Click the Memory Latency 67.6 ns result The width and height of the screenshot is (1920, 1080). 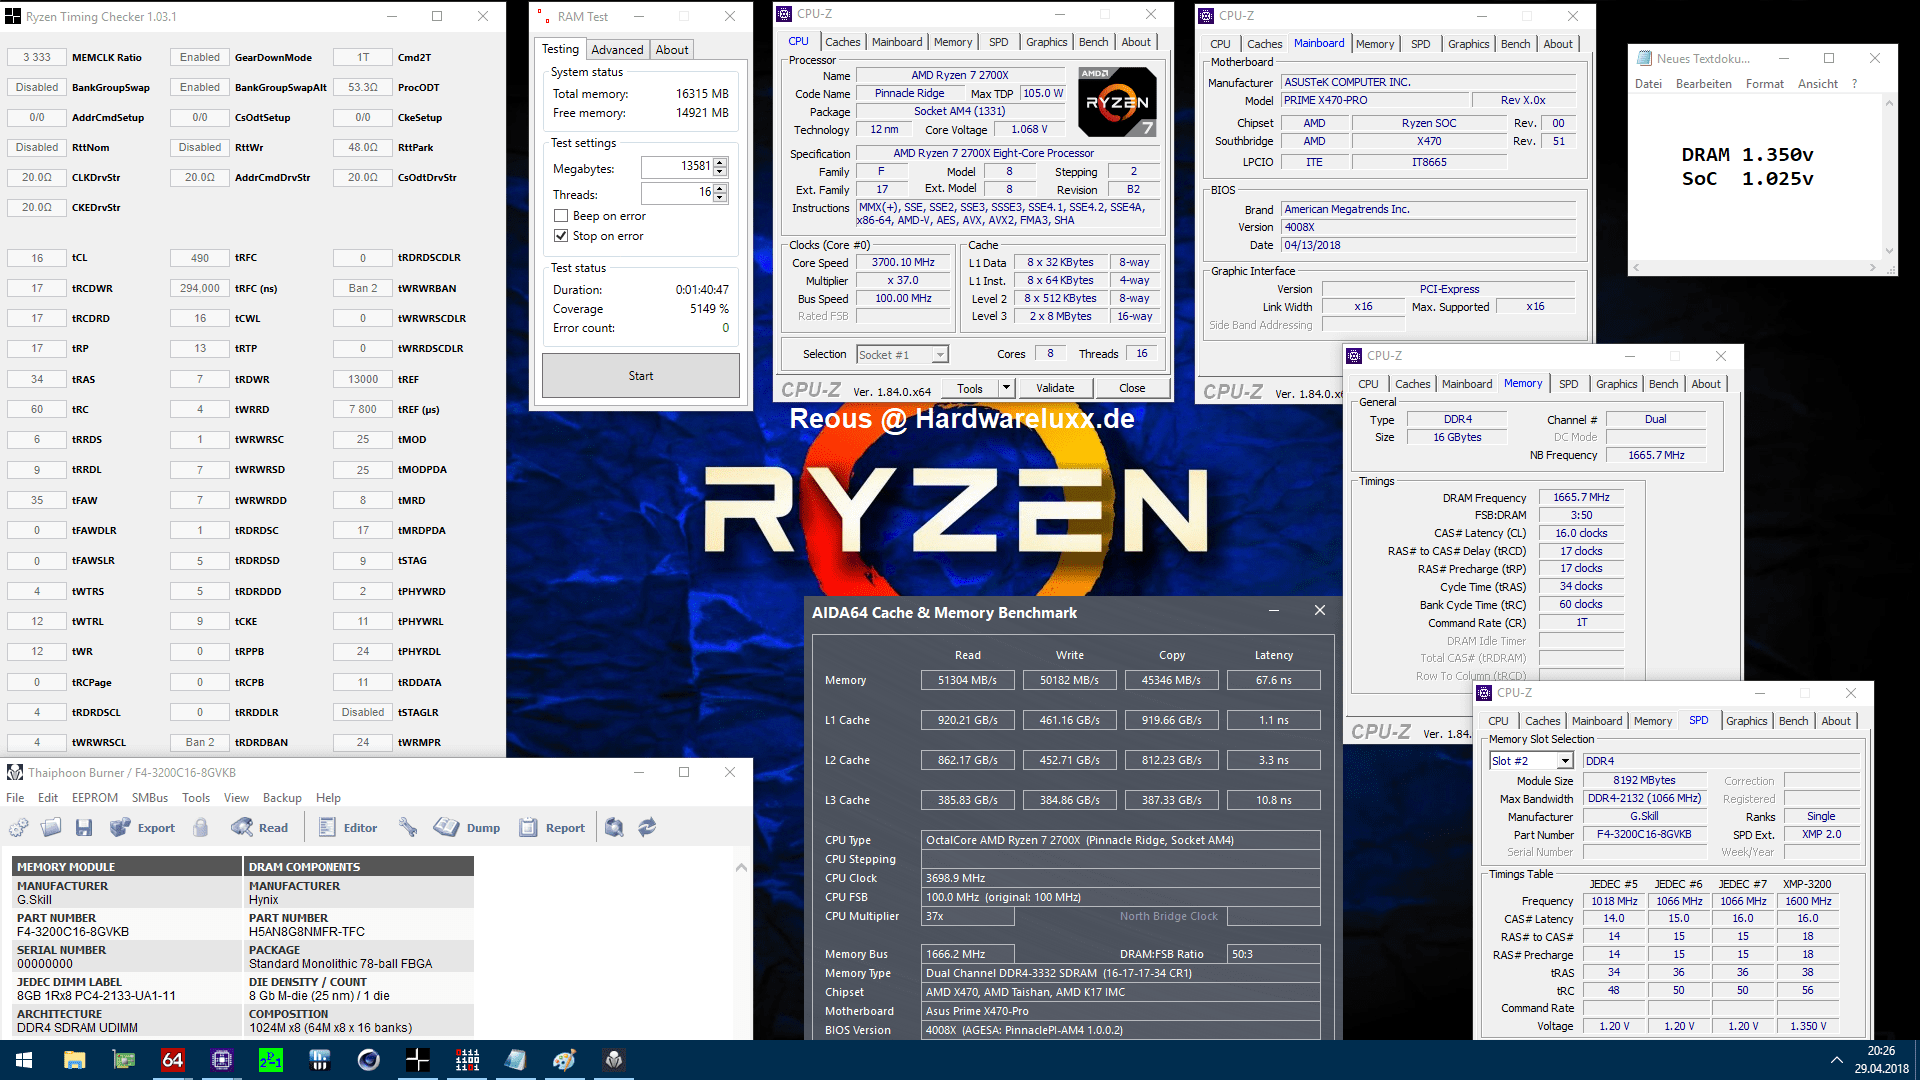[1273, 680]
